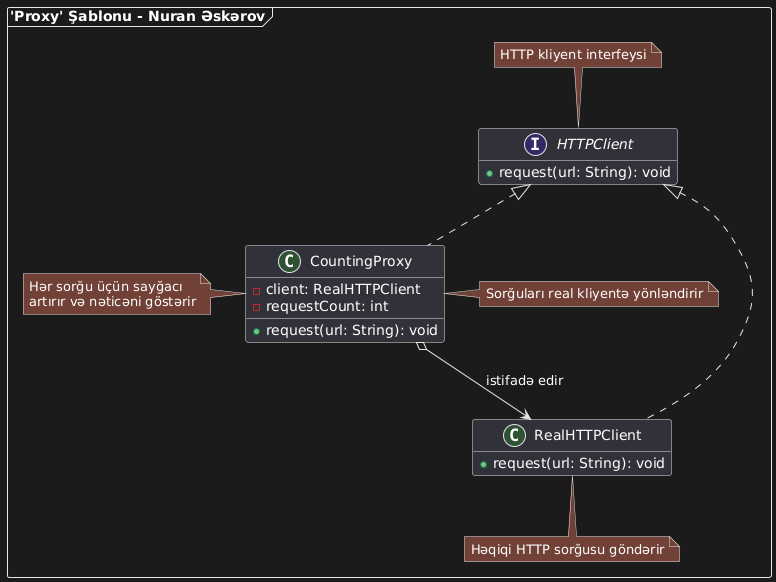This screenshot has width=776, height=582.
Task: Click the public icon of RealHTTPClient's request method
Action: click(485, 464)
